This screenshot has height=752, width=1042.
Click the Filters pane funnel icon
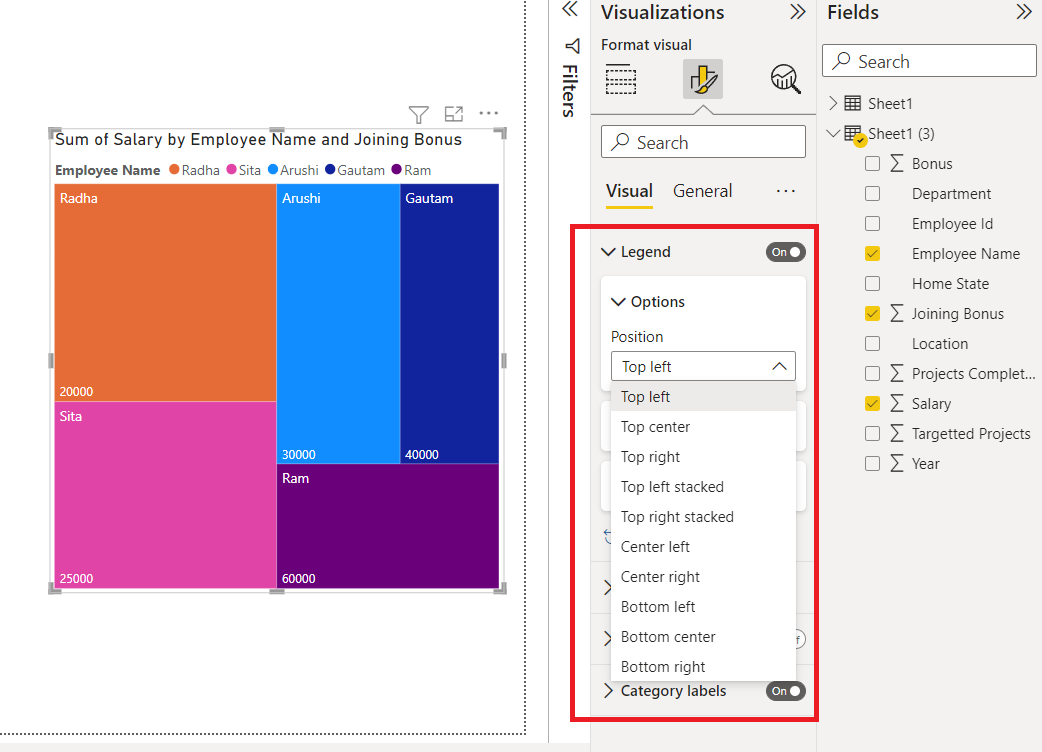coord(572,46)
